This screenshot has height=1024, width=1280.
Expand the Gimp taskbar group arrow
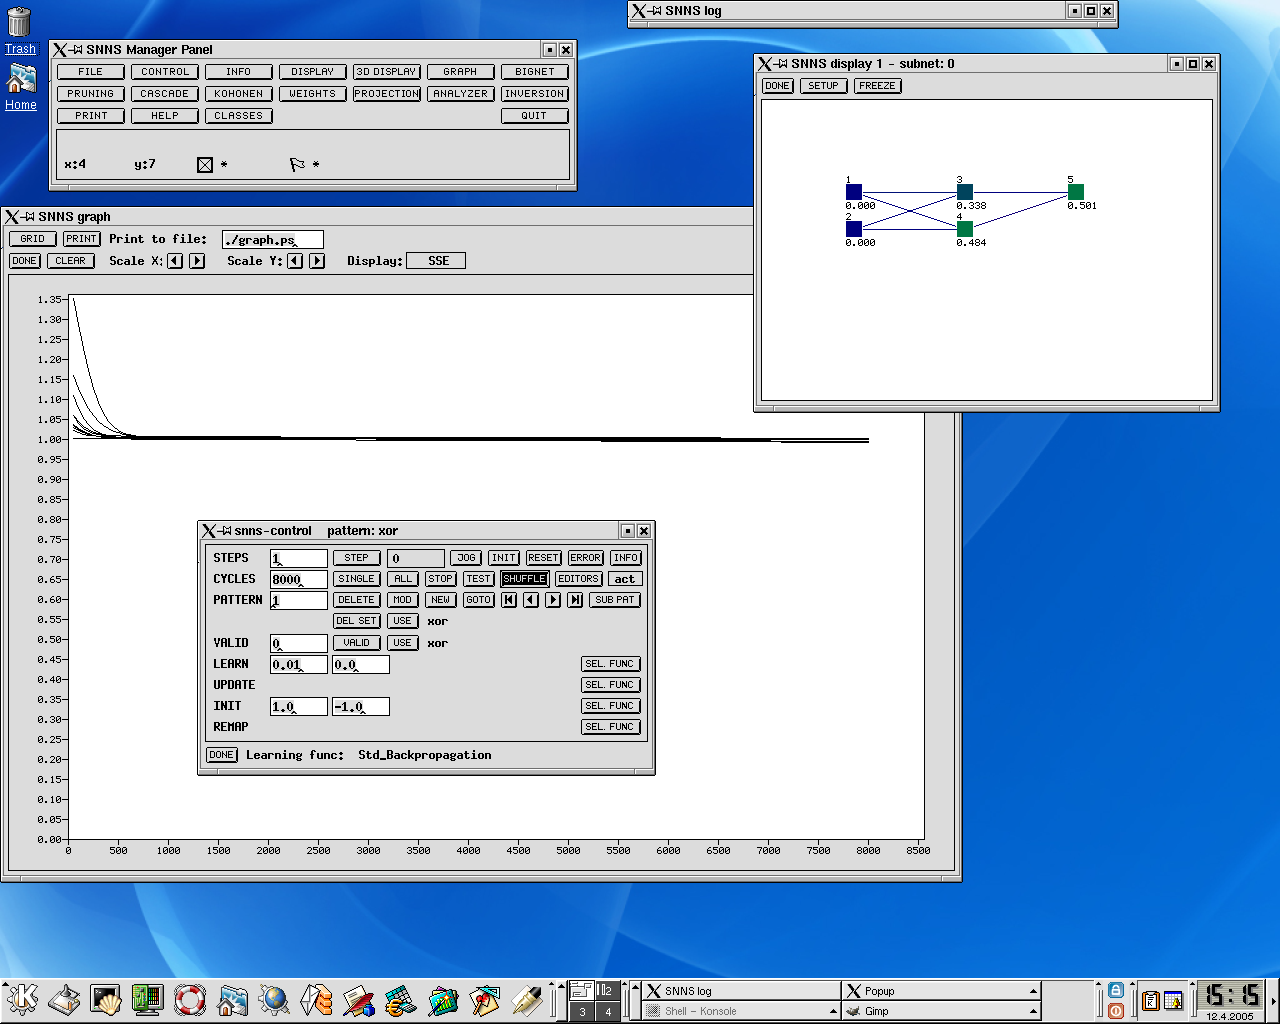[x=1033, y=1011]
